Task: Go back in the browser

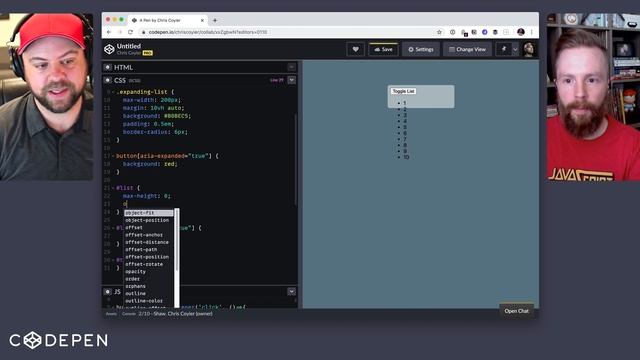Action: click(x=109, y=32)
